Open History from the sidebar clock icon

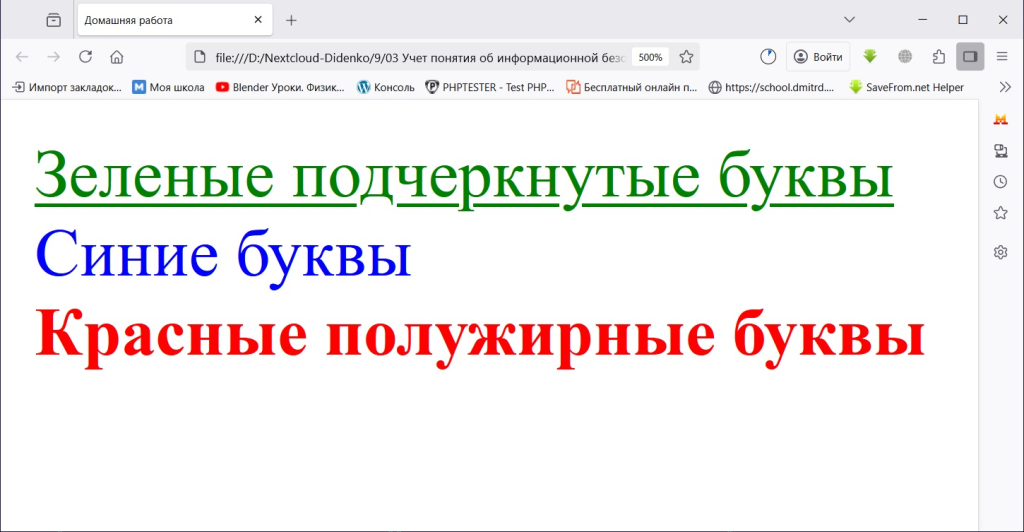[x=1000, y=182]
